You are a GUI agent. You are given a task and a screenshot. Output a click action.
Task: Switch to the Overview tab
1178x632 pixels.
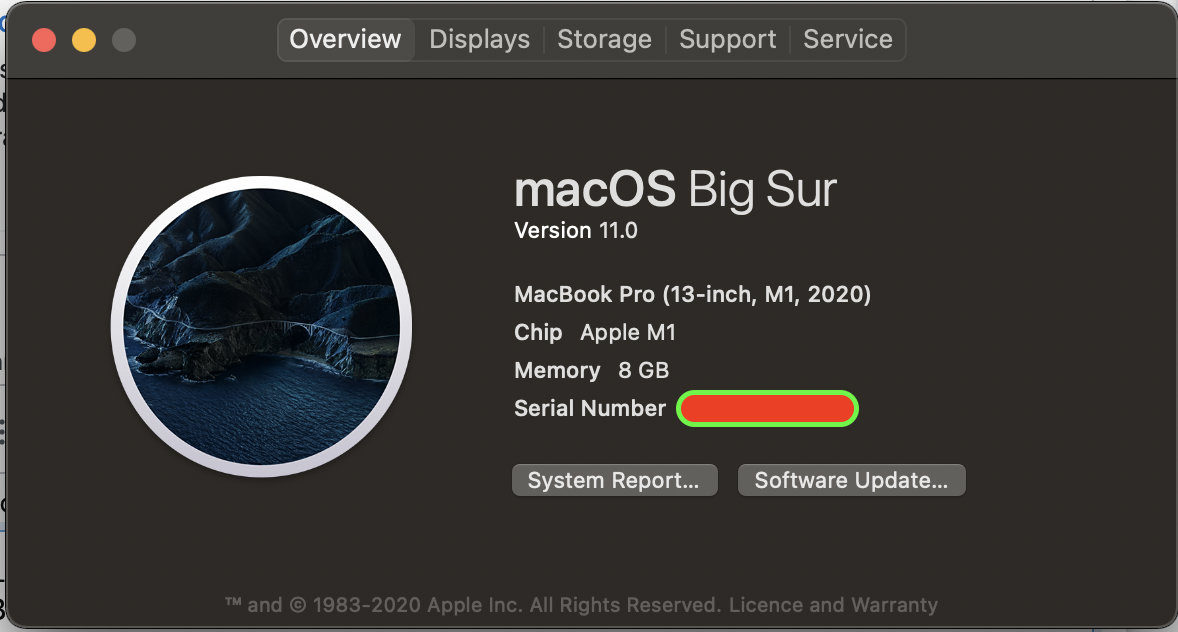(345, 40)
